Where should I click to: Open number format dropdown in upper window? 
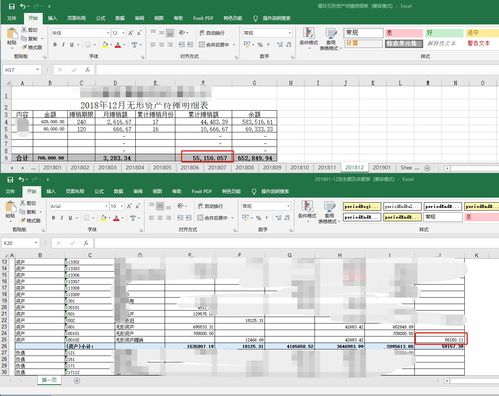[289, 33]
